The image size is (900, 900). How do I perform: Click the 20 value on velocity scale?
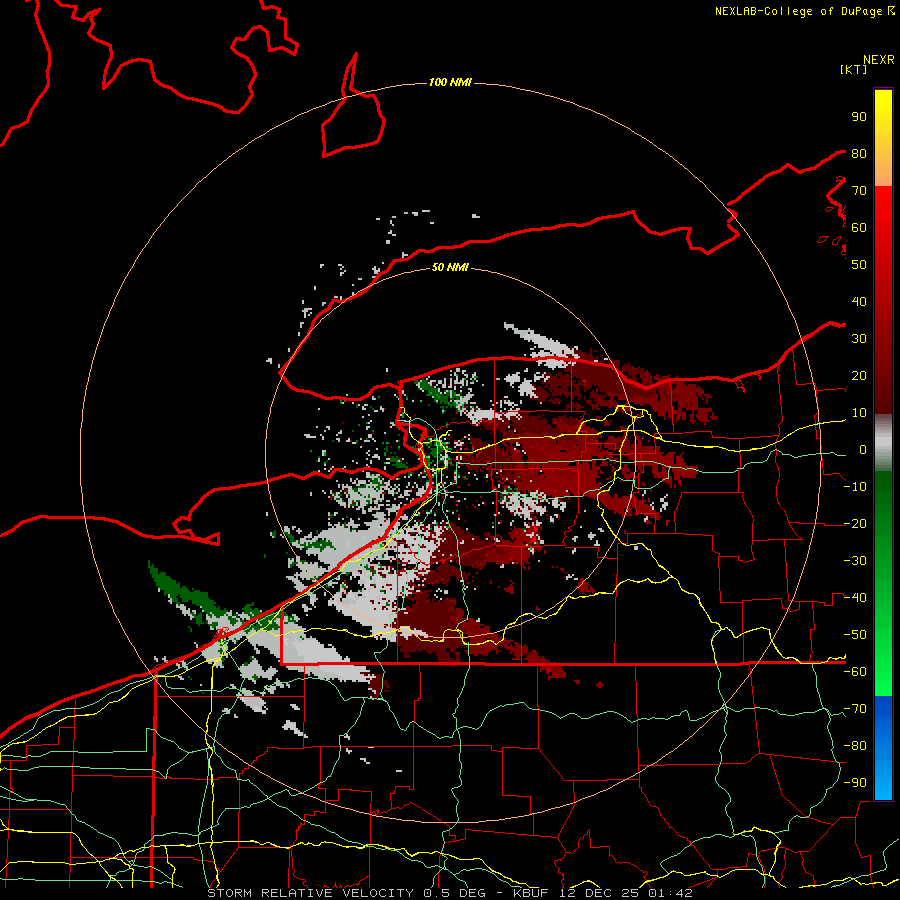(859, 375)
